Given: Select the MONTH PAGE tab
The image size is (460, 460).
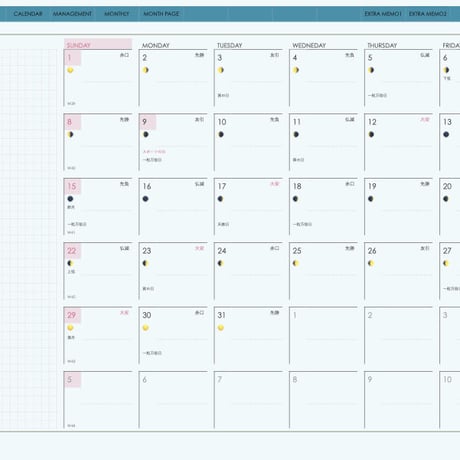Looking at the screenshot, I should pyautogui.click(x=161, y=14).
